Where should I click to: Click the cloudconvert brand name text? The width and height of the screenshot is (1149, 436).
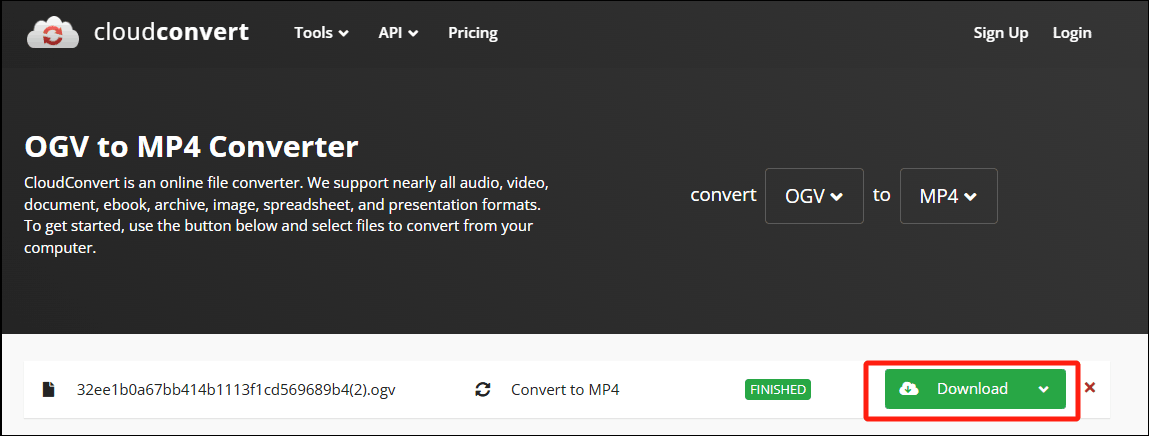pyautogui.click(x=171, y=33)
